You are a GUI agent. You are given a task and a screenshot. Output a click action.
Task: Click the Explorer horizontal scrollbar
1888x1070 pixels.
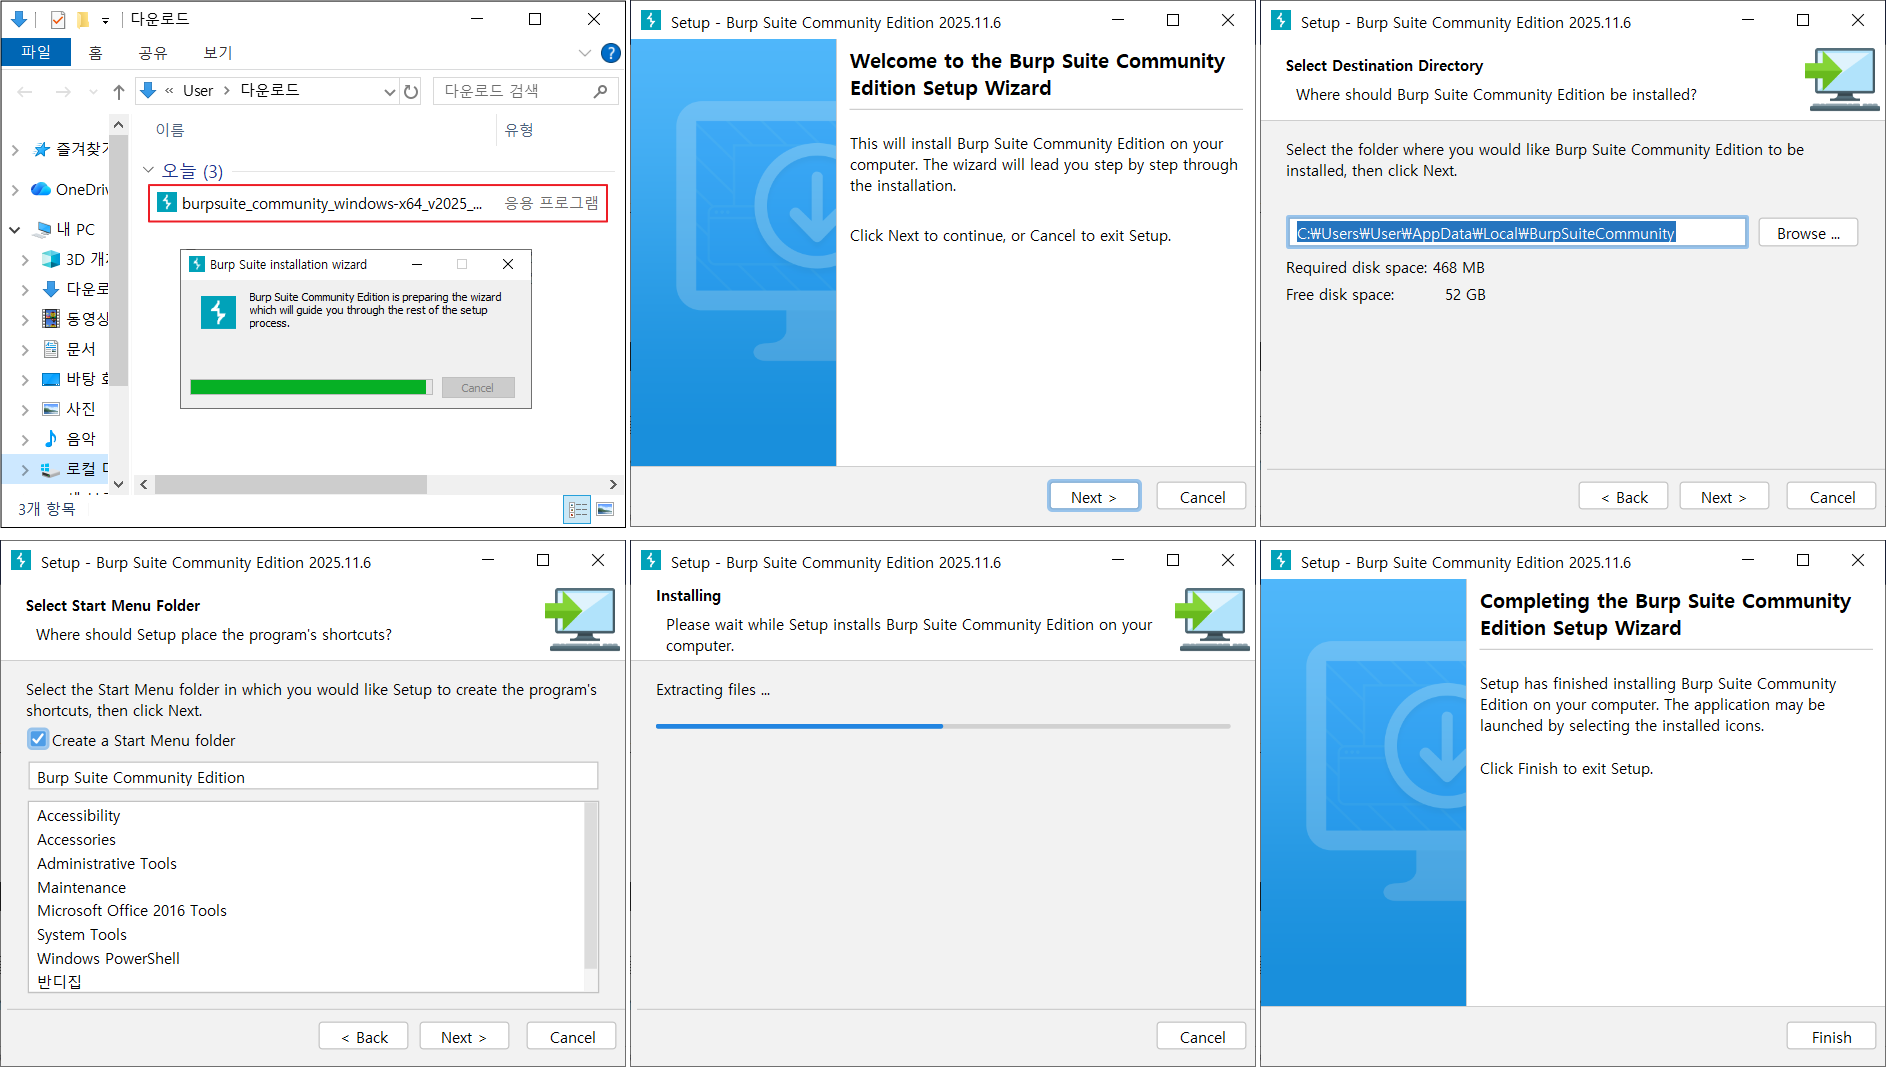291,485
